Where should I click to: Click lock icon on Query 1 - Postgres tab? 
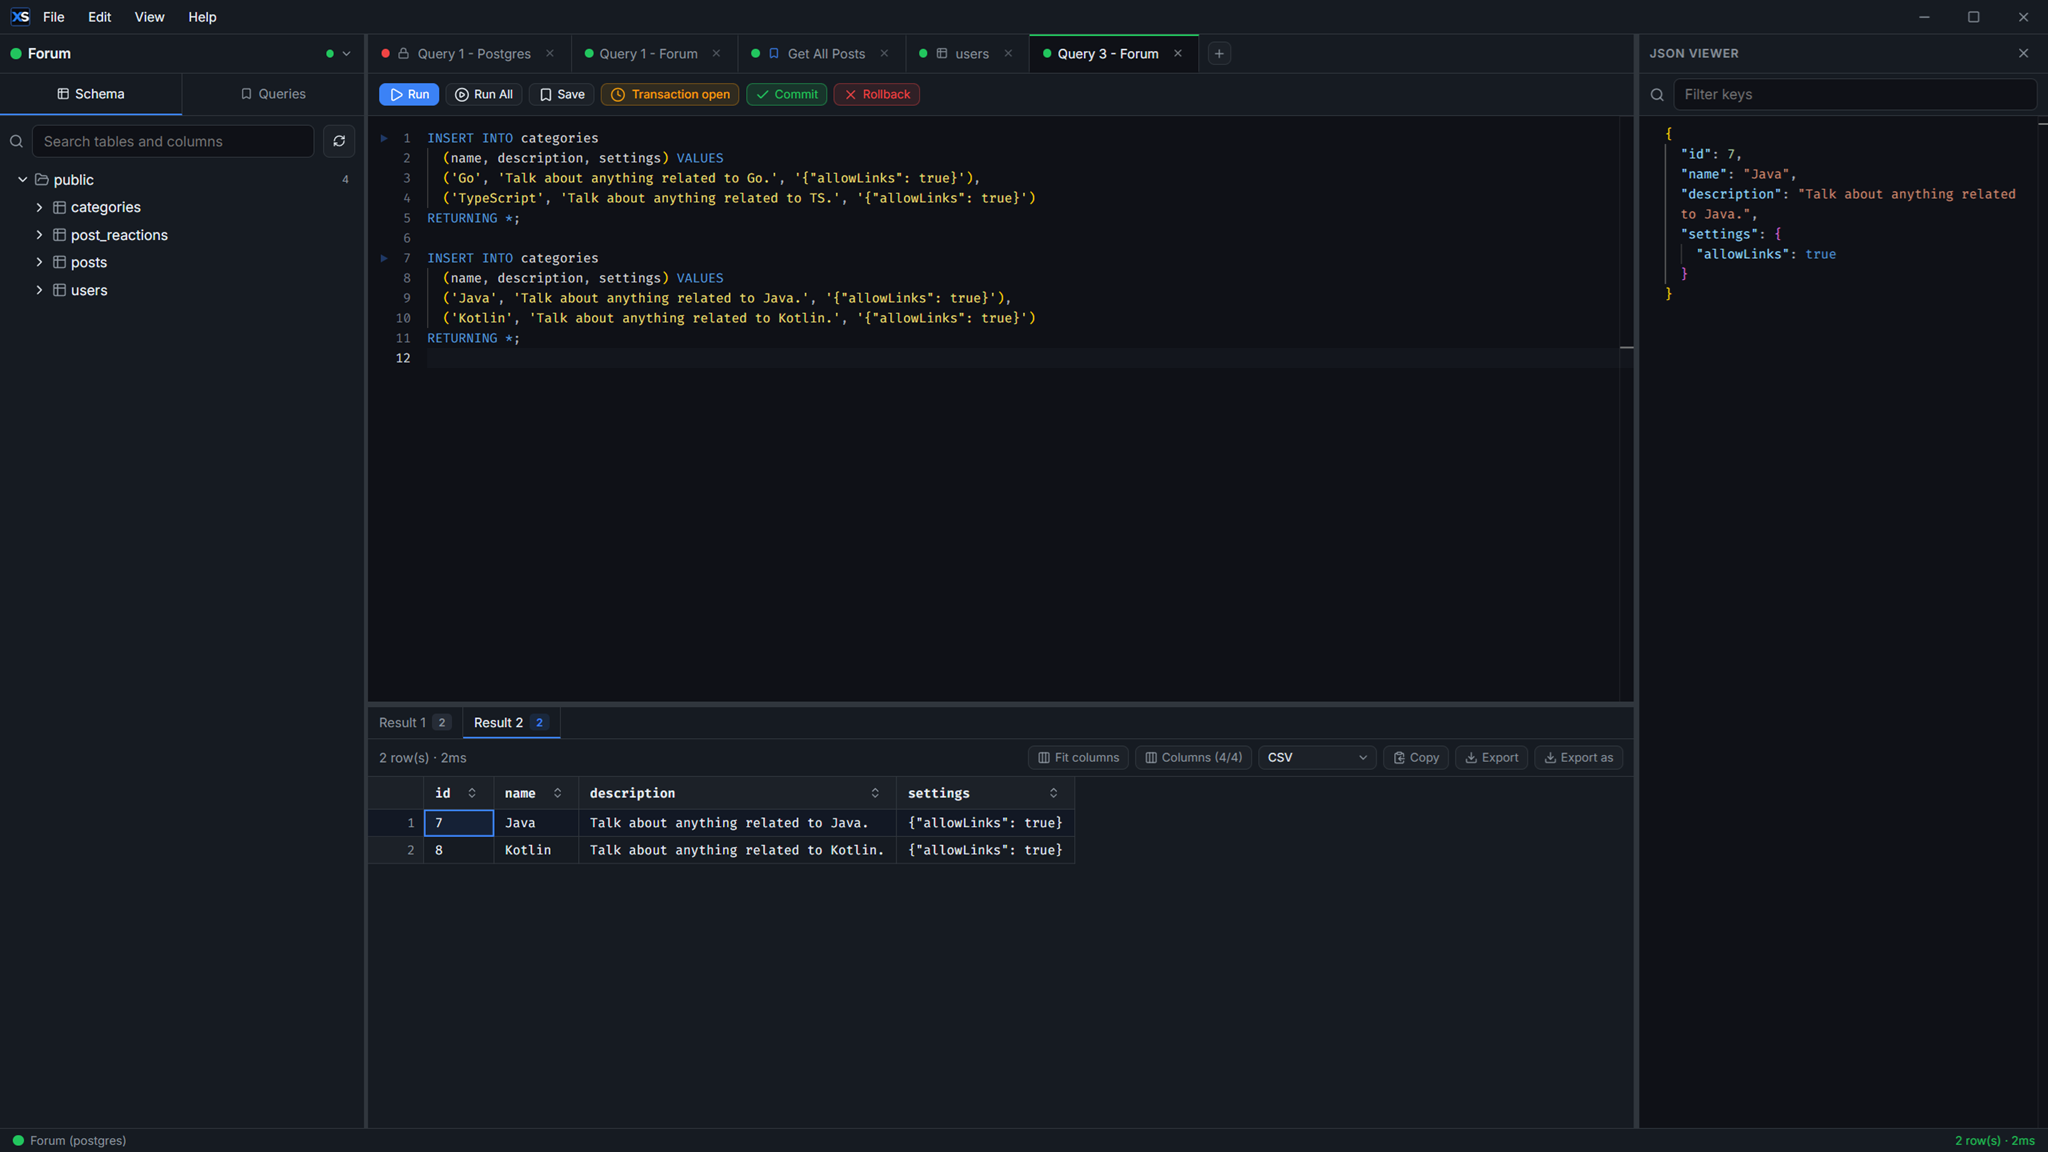click(x=404, y=54)
